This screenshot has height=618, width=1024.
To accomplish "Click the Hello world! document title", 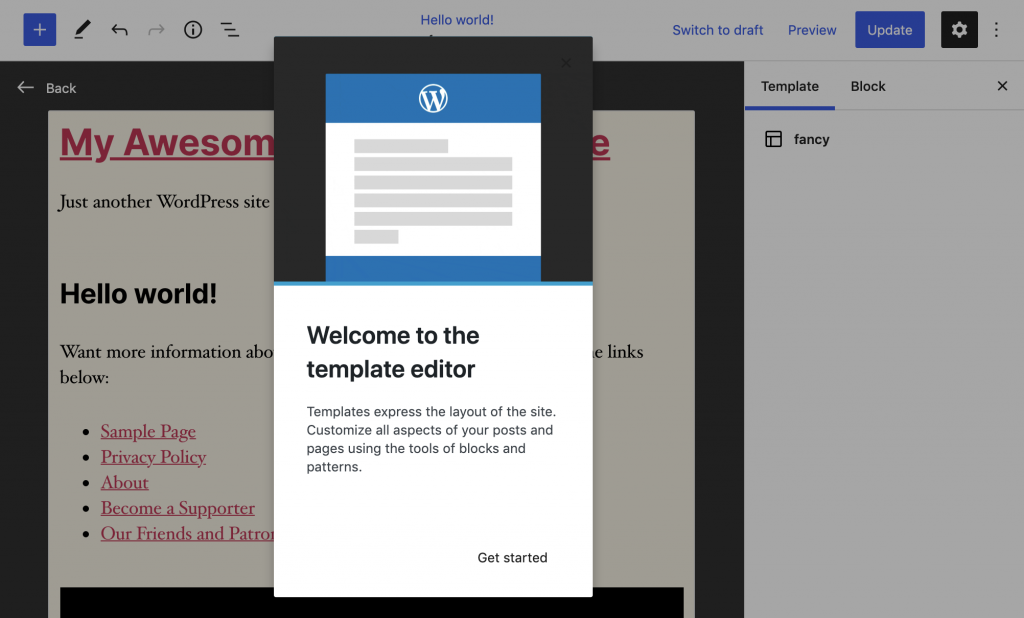I will (x=456, y=20).
